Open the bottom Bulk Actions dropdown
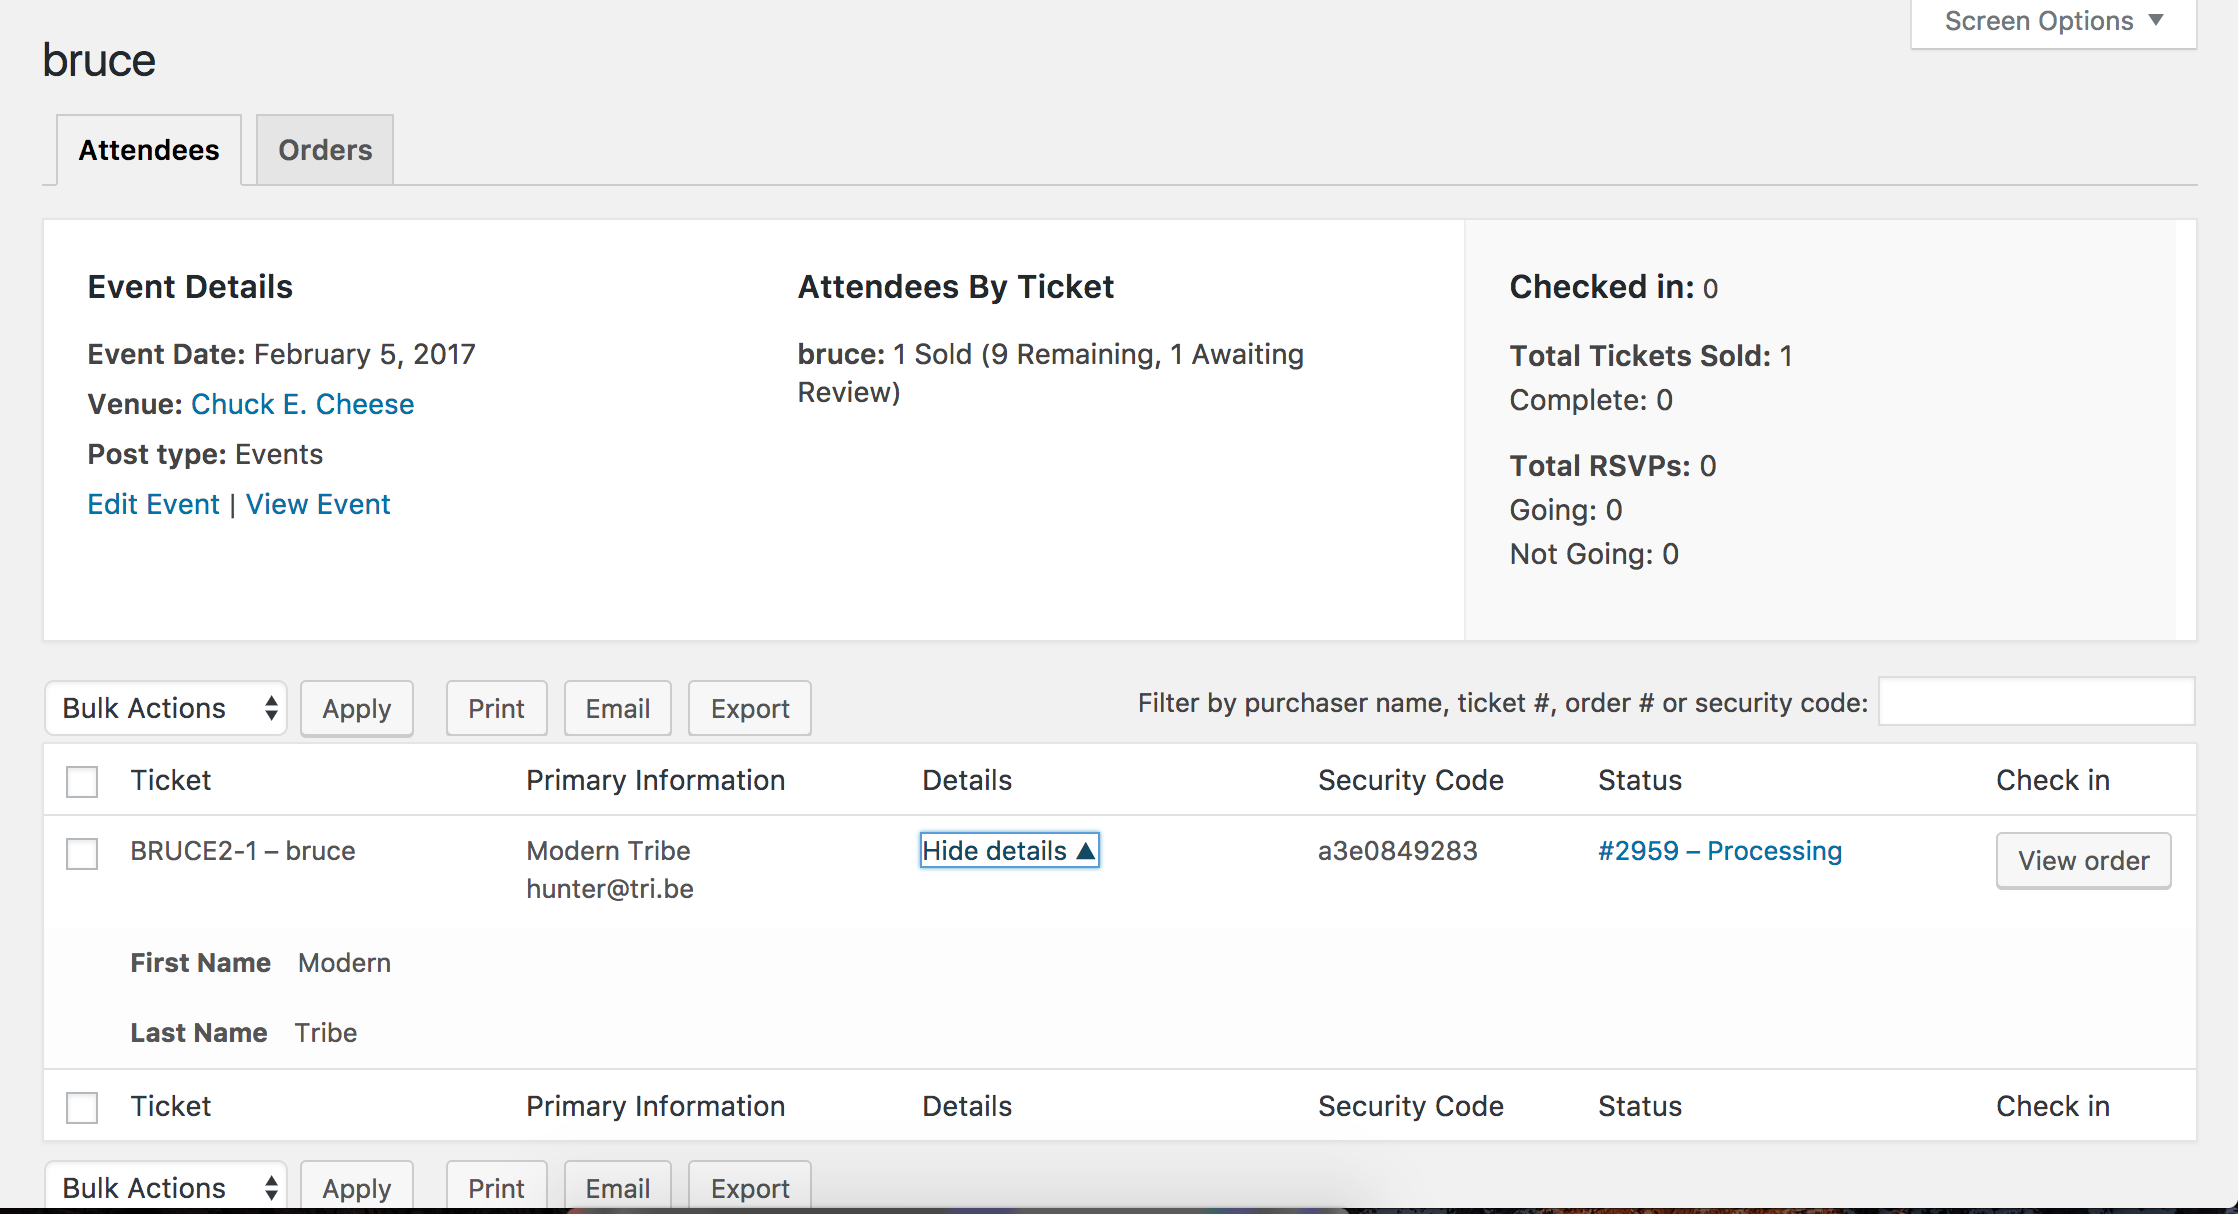2238x1214 pixels. tap(166, 1187)
